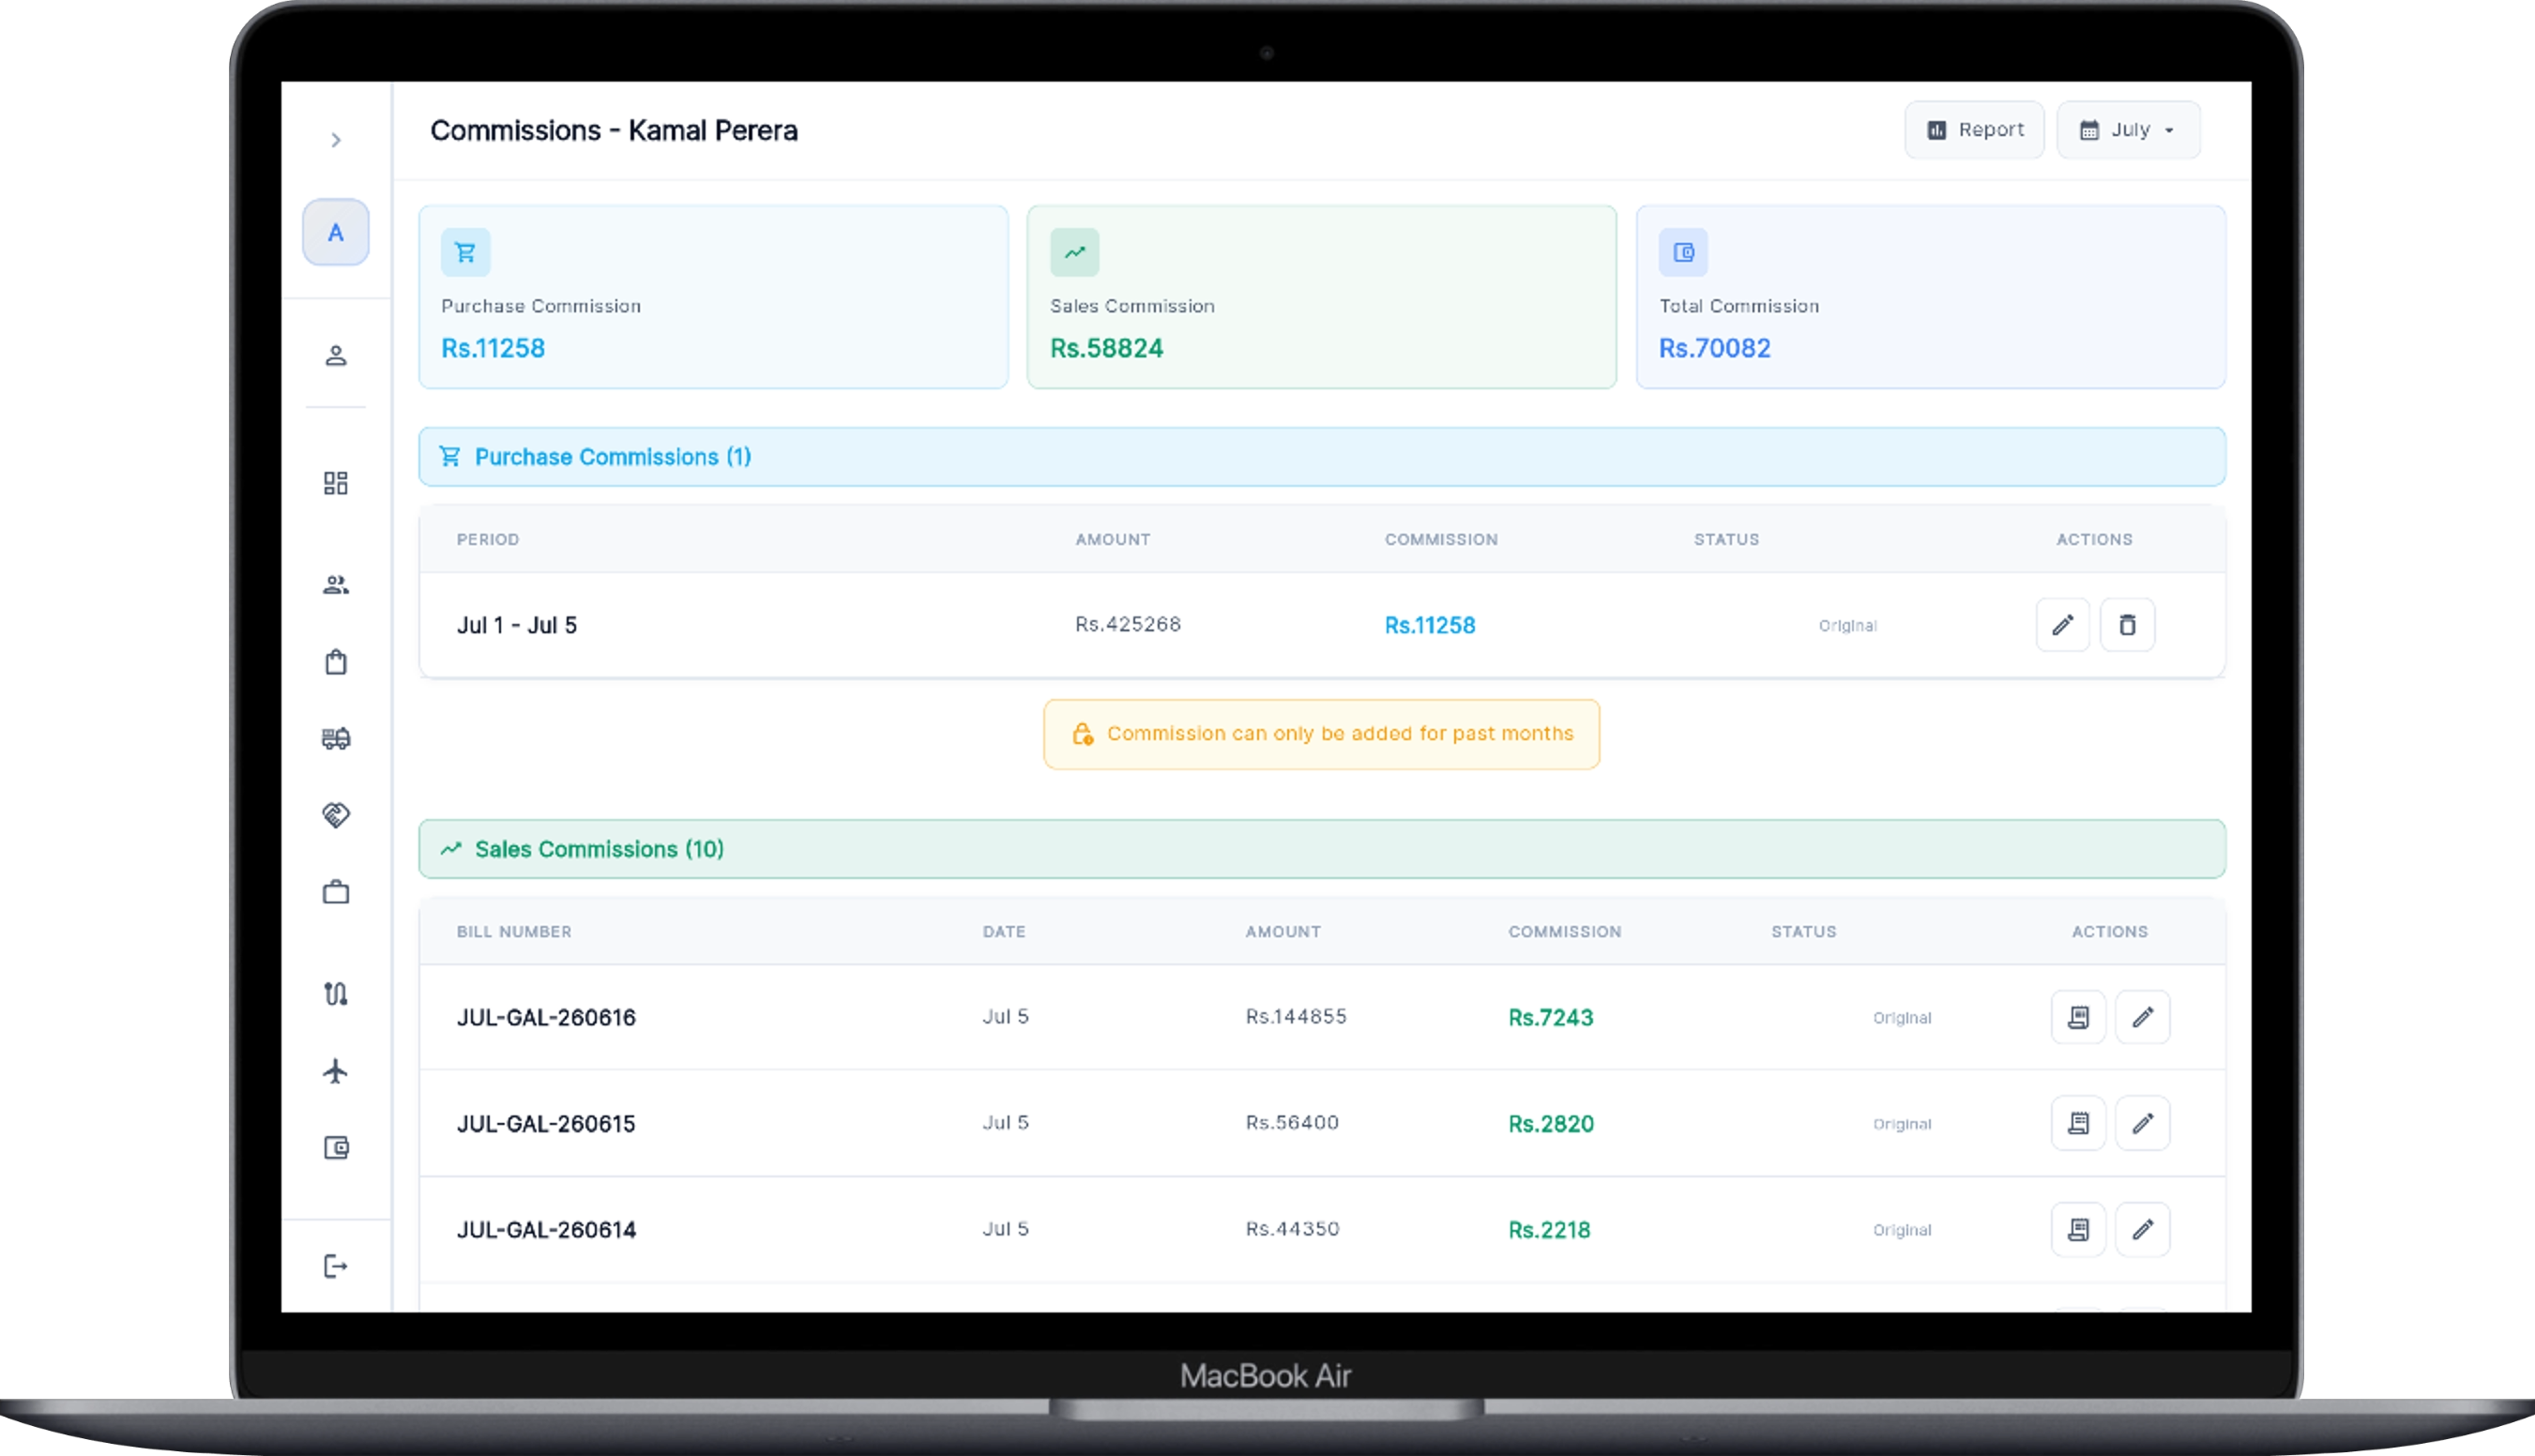Open the avatar badge labeled A
Viewport: 2535px width, 1456px height.
[336, 232]
